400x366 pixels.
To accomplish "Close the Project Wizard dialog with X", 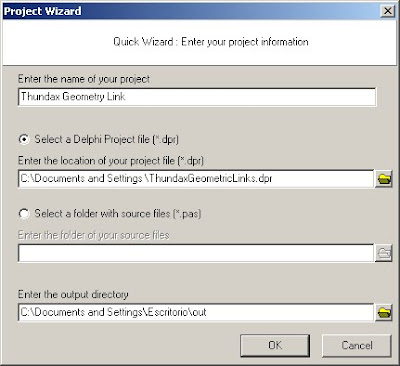I will point(388,11).
